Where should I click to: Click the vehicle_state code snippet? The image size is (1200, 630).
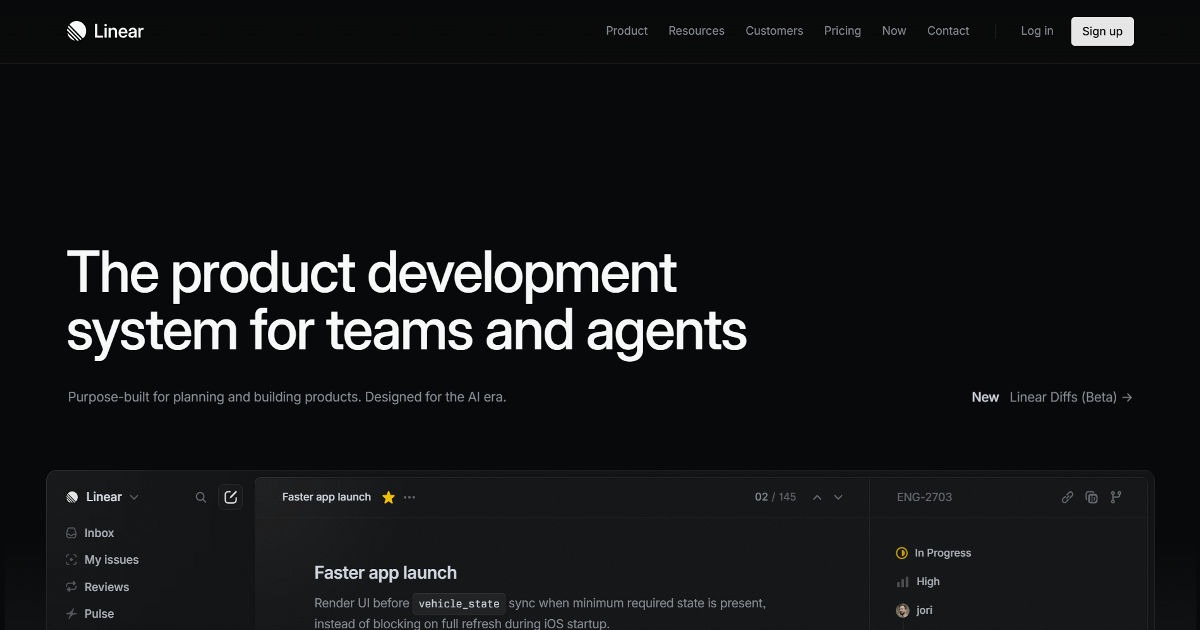[x=459, y=603]
